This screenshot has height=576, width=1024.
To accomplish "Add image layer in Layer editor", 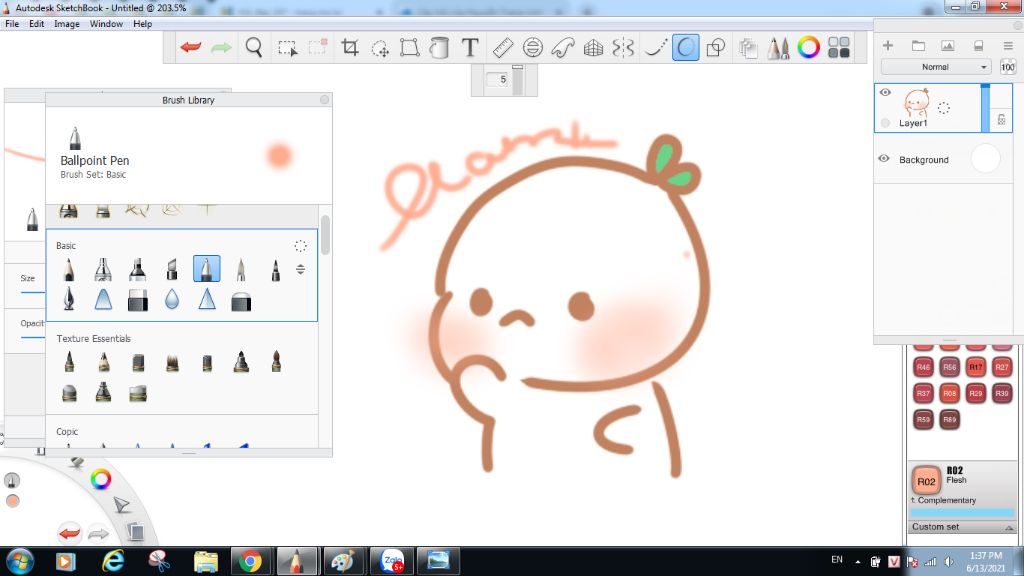I will pyautogui.click(x=948, y=45).
